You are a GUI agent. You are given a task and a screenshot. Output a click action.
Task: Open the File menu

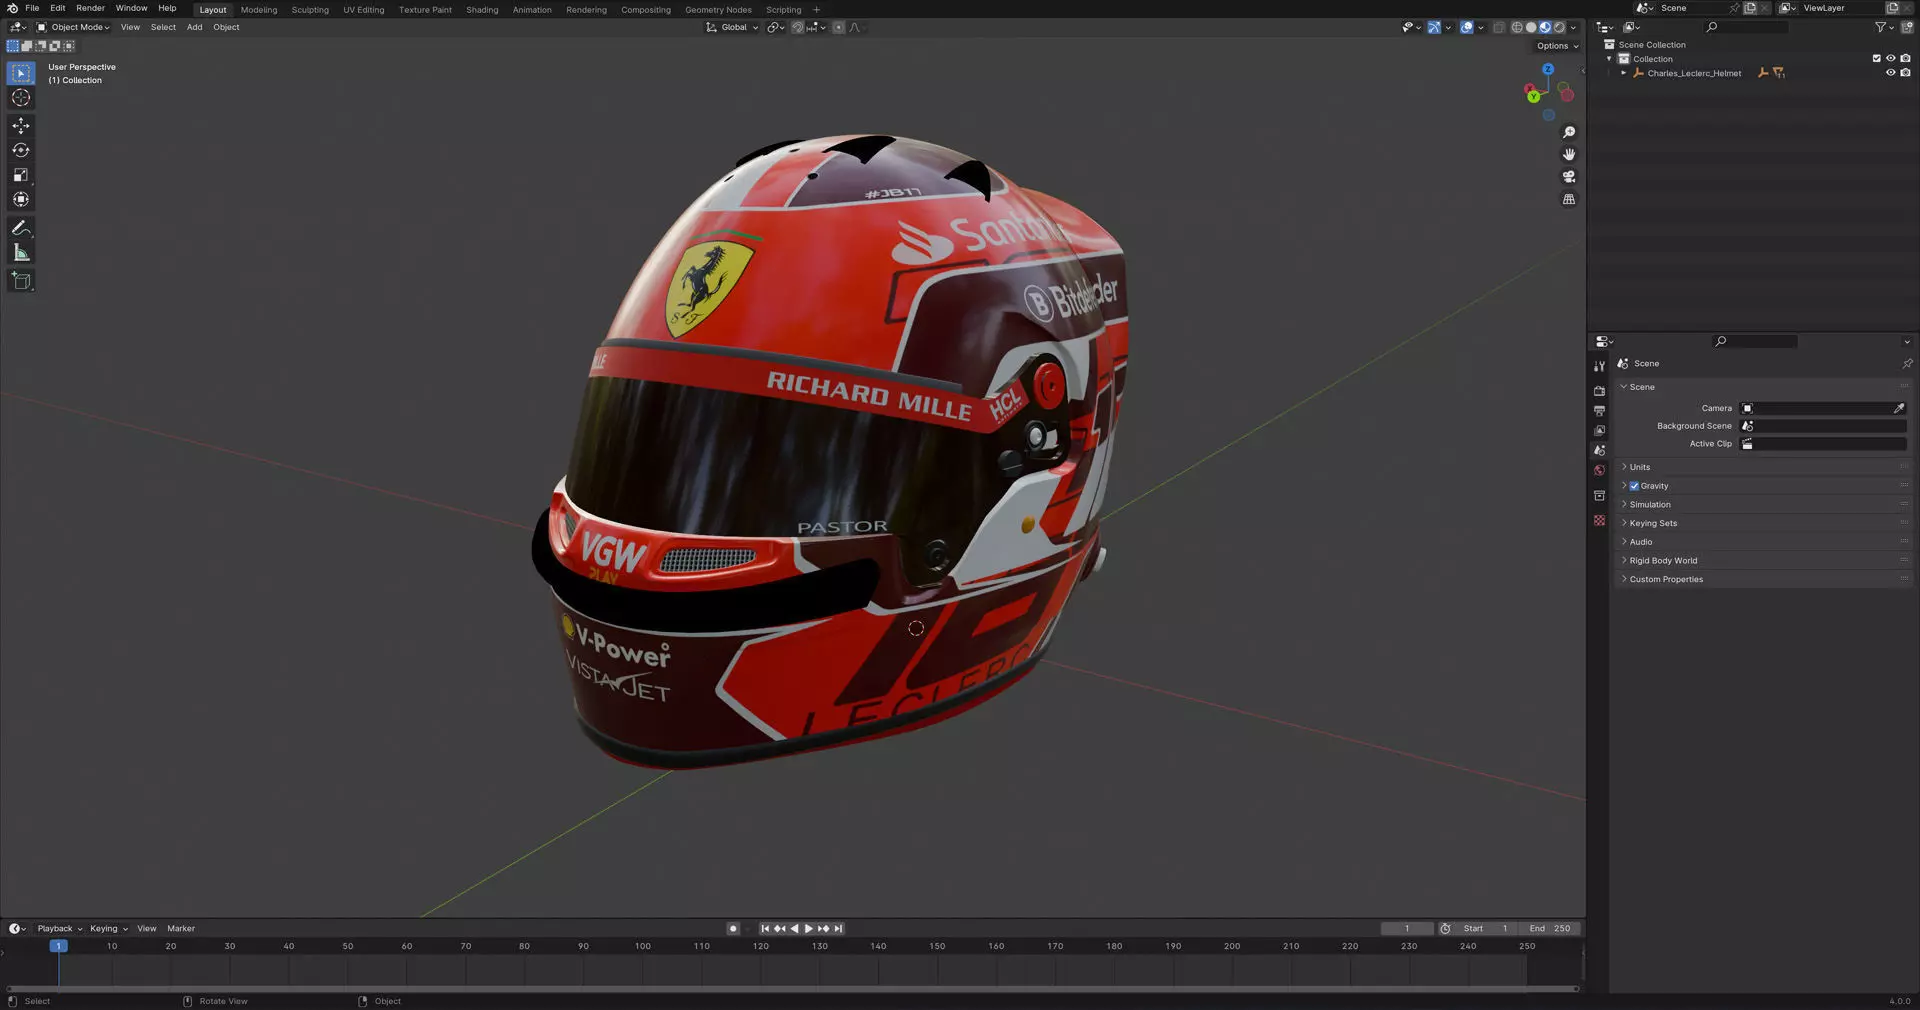pyautogui.click(x=32, y=8)
